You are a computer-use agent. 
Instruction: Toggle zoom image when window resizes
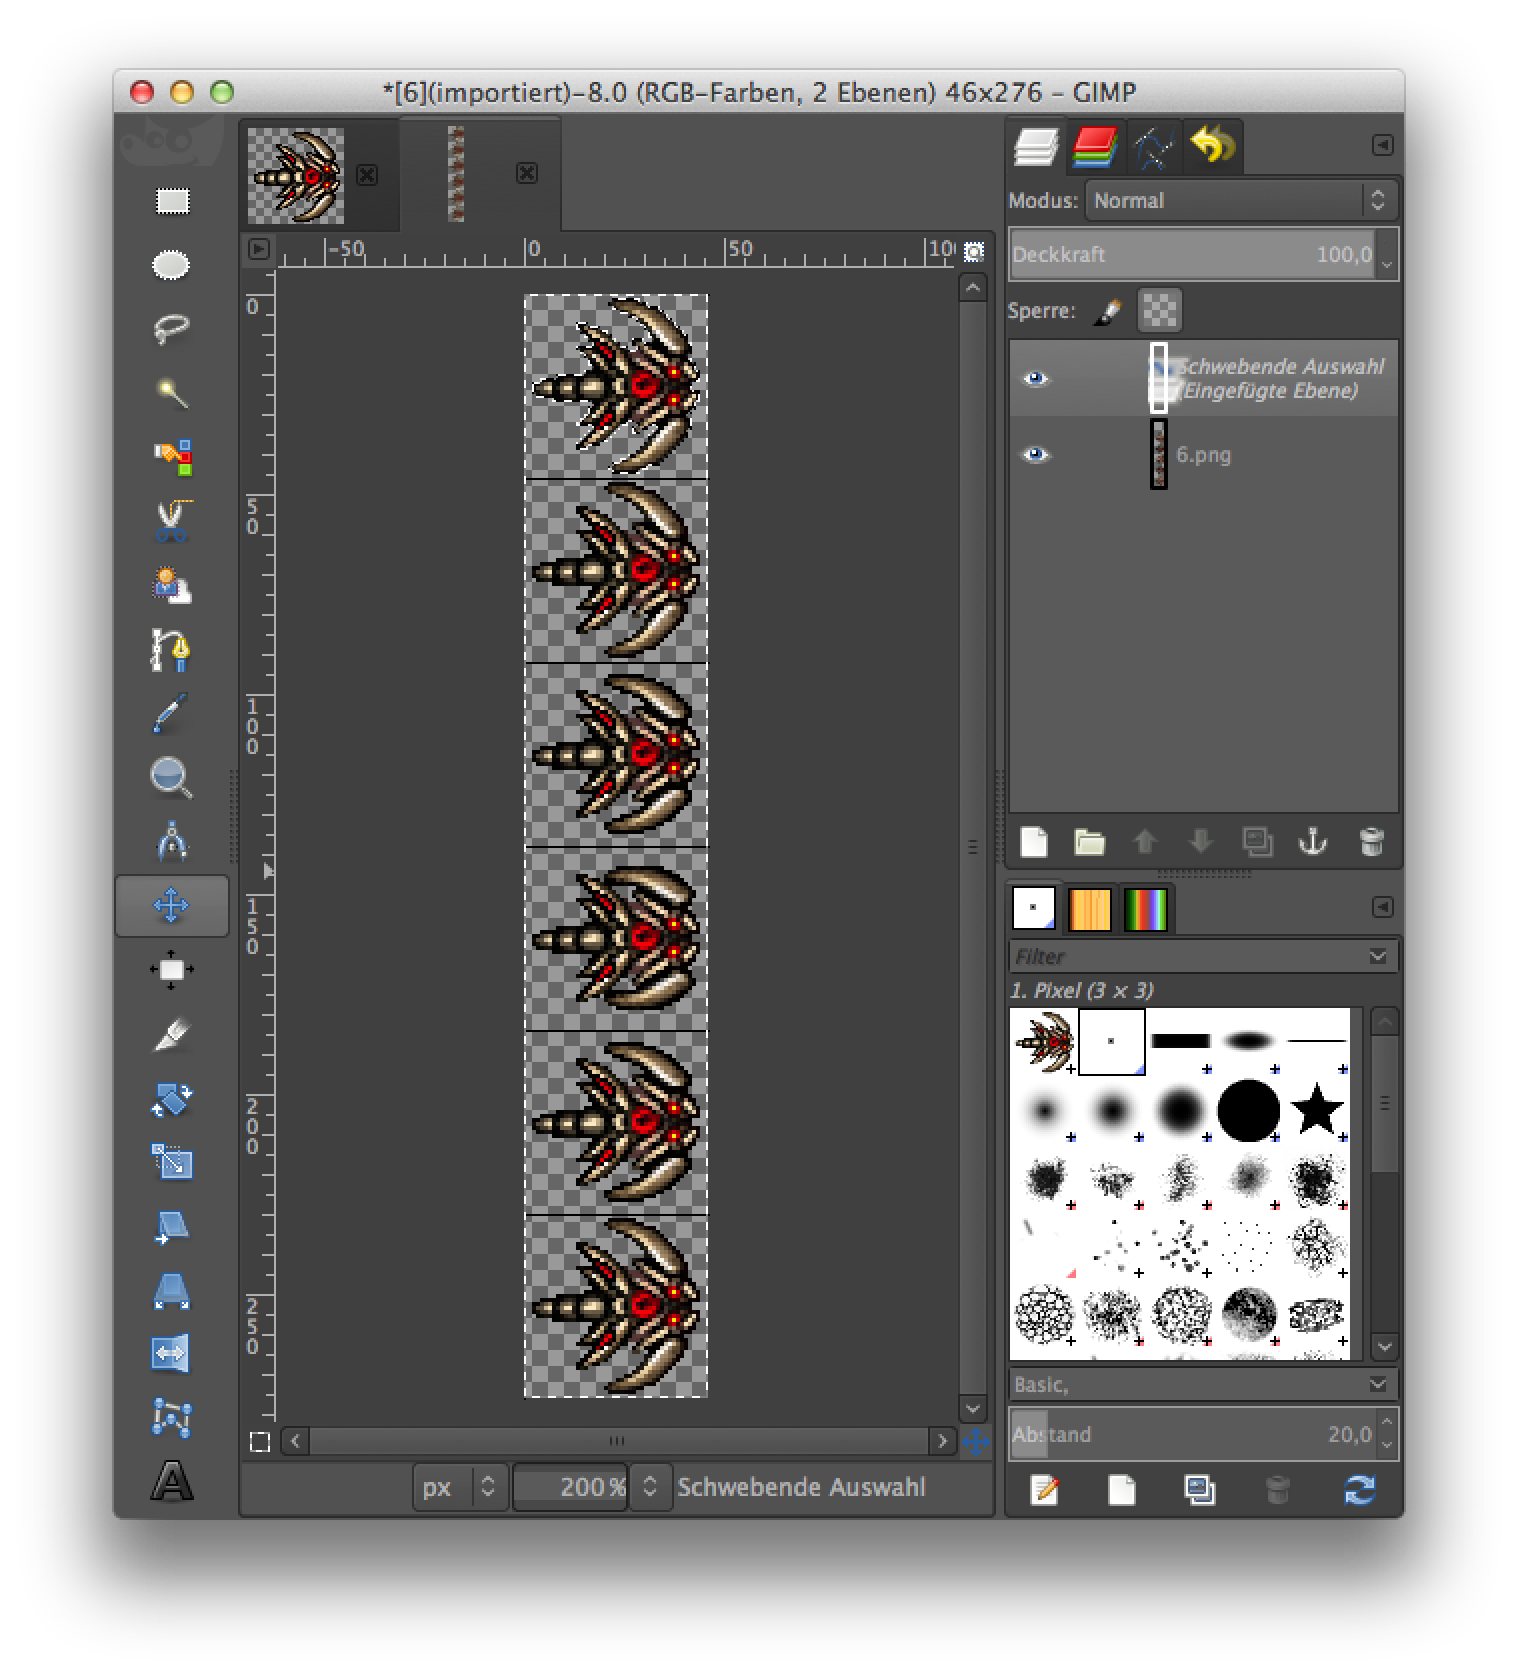[973, 251]
